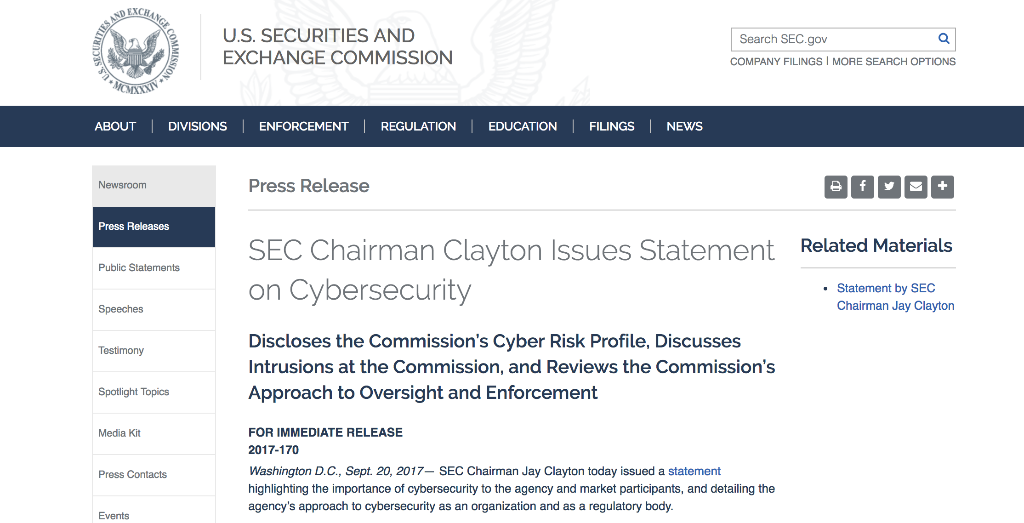Open the Statement by SEC Chairman link
The image size is (1024, 523).
(x=895, y=297)
